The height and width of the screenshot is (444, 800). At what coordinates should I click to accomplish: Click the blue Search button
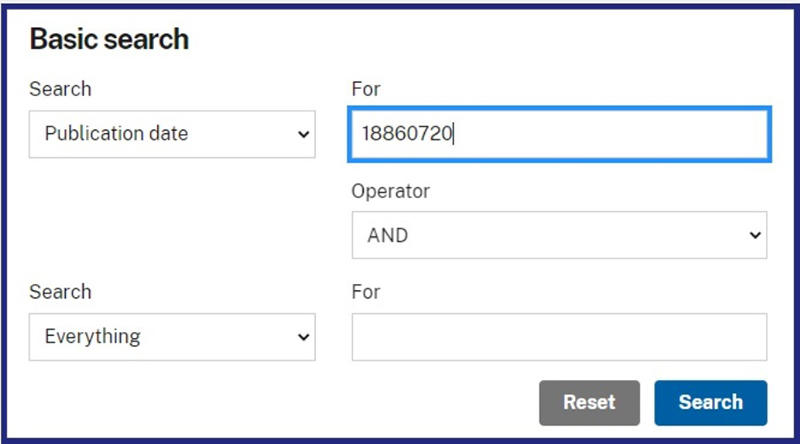pyautogui.click(x=711, y=403)
